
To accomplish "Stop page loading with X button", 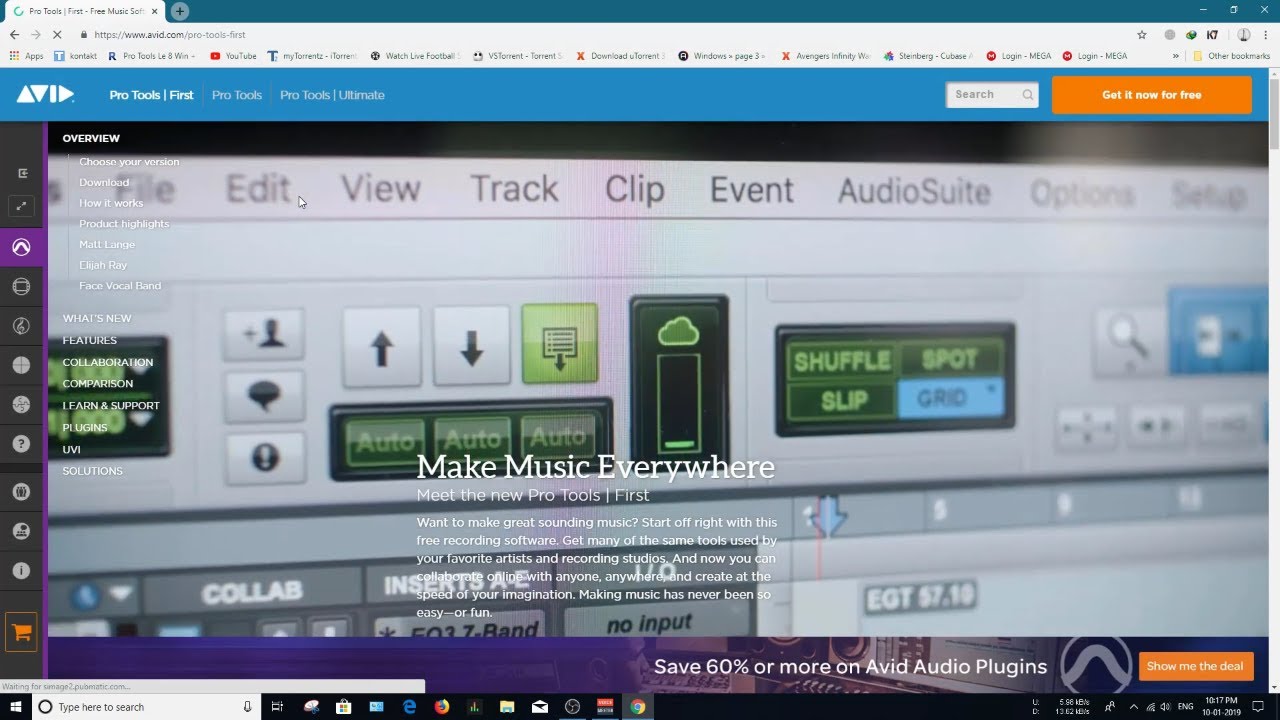I will 59,34.
